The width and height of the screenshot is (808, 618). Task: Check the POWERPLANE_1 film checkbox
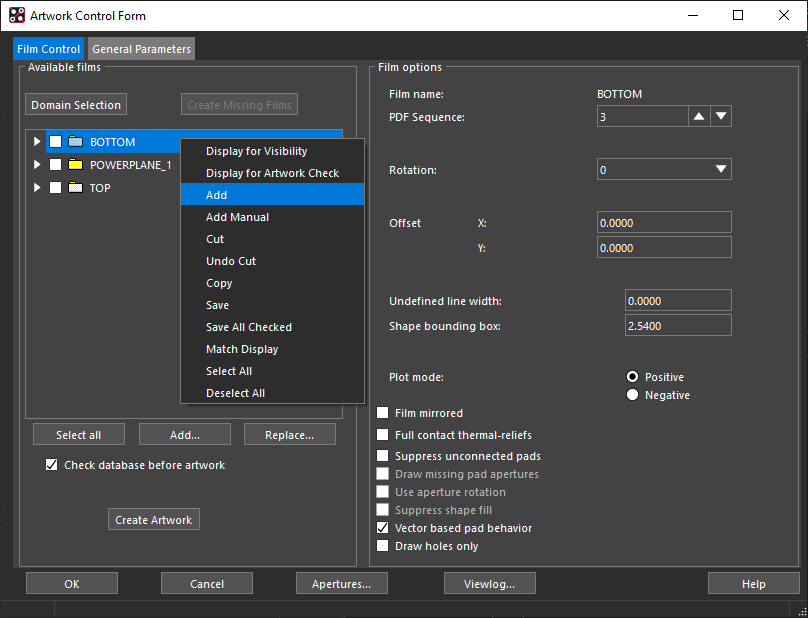tap(55, 164)
